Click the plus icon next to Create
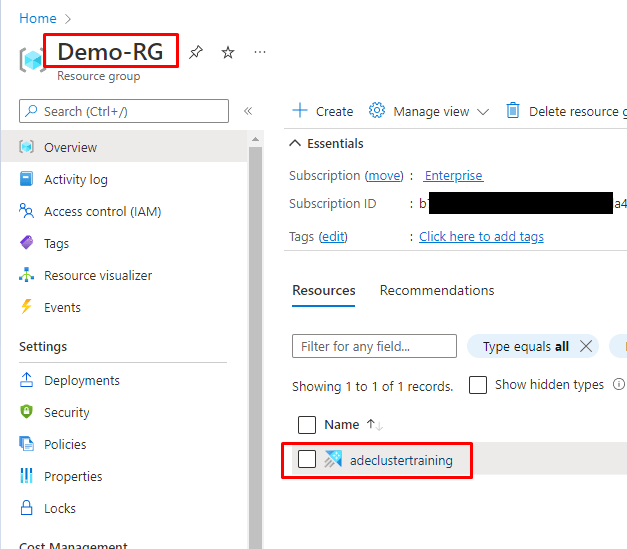 pos(300,110)
